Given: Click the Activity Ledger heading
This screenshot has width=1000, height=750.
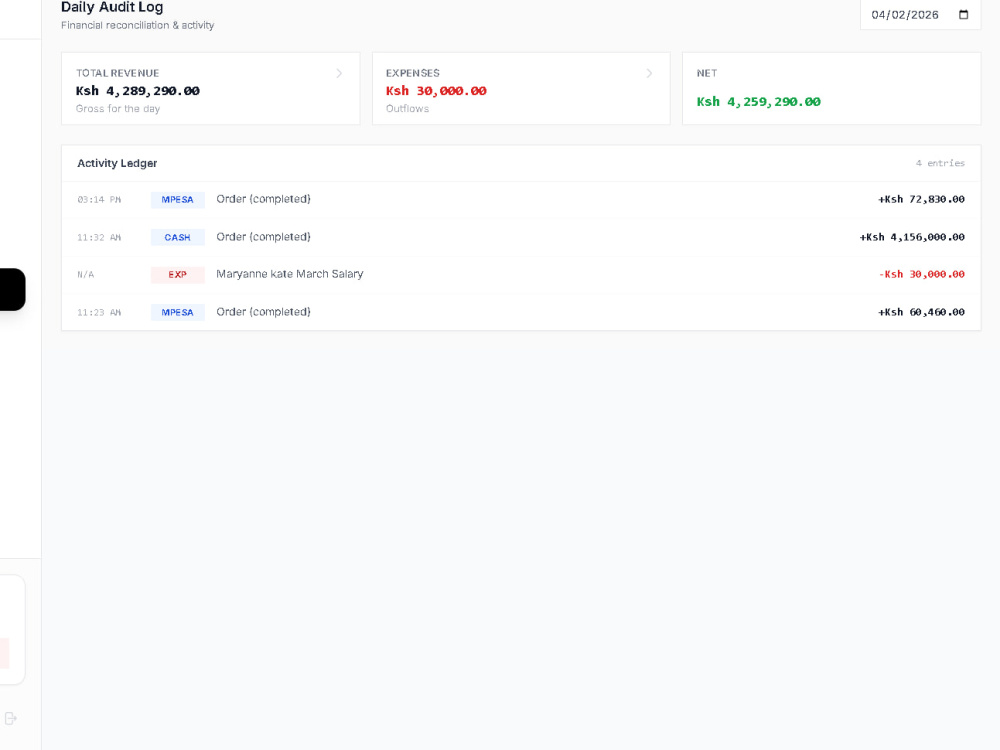Looking at the screenshot, I should pyautogui.click(x=117, y=163).
